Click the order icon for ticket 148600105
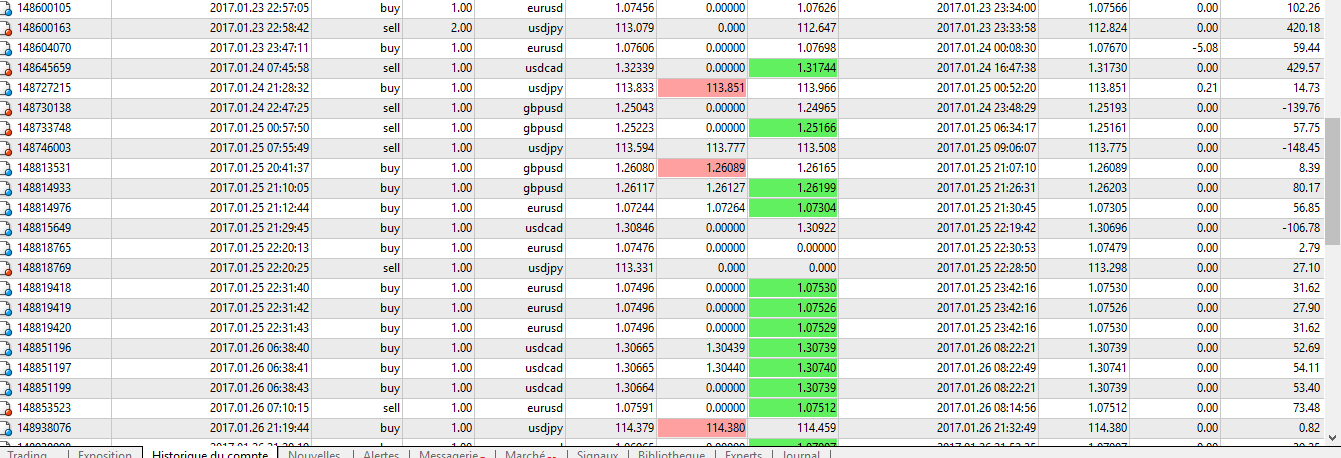The image size is (1341, 458). click(7, 8)
